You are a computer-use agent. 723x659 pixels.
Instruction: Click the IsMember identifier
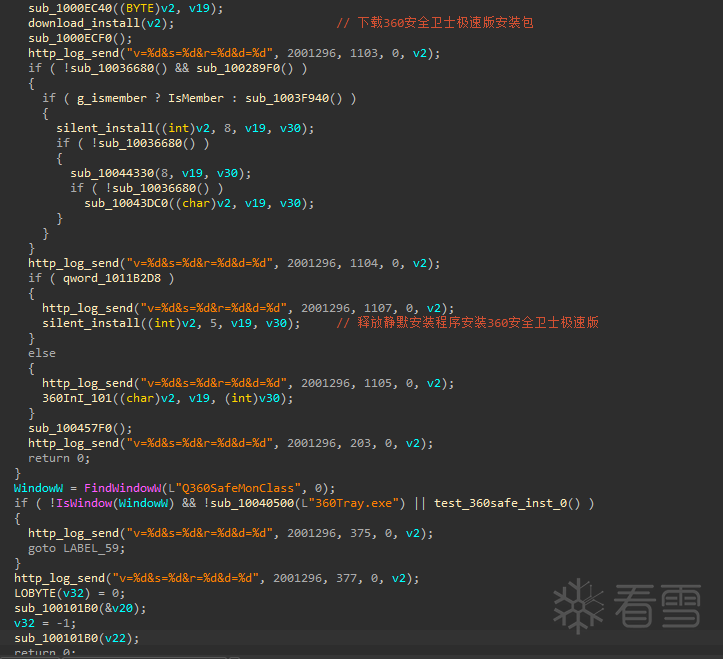[x=196, y=98]
